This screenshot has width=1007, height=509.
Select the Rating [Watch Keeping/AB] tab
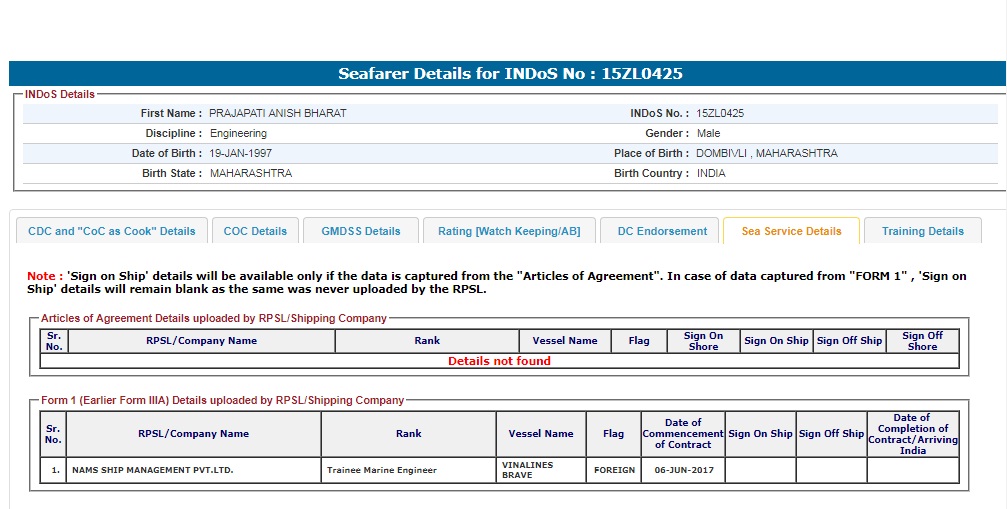click(x=509, y=231)
